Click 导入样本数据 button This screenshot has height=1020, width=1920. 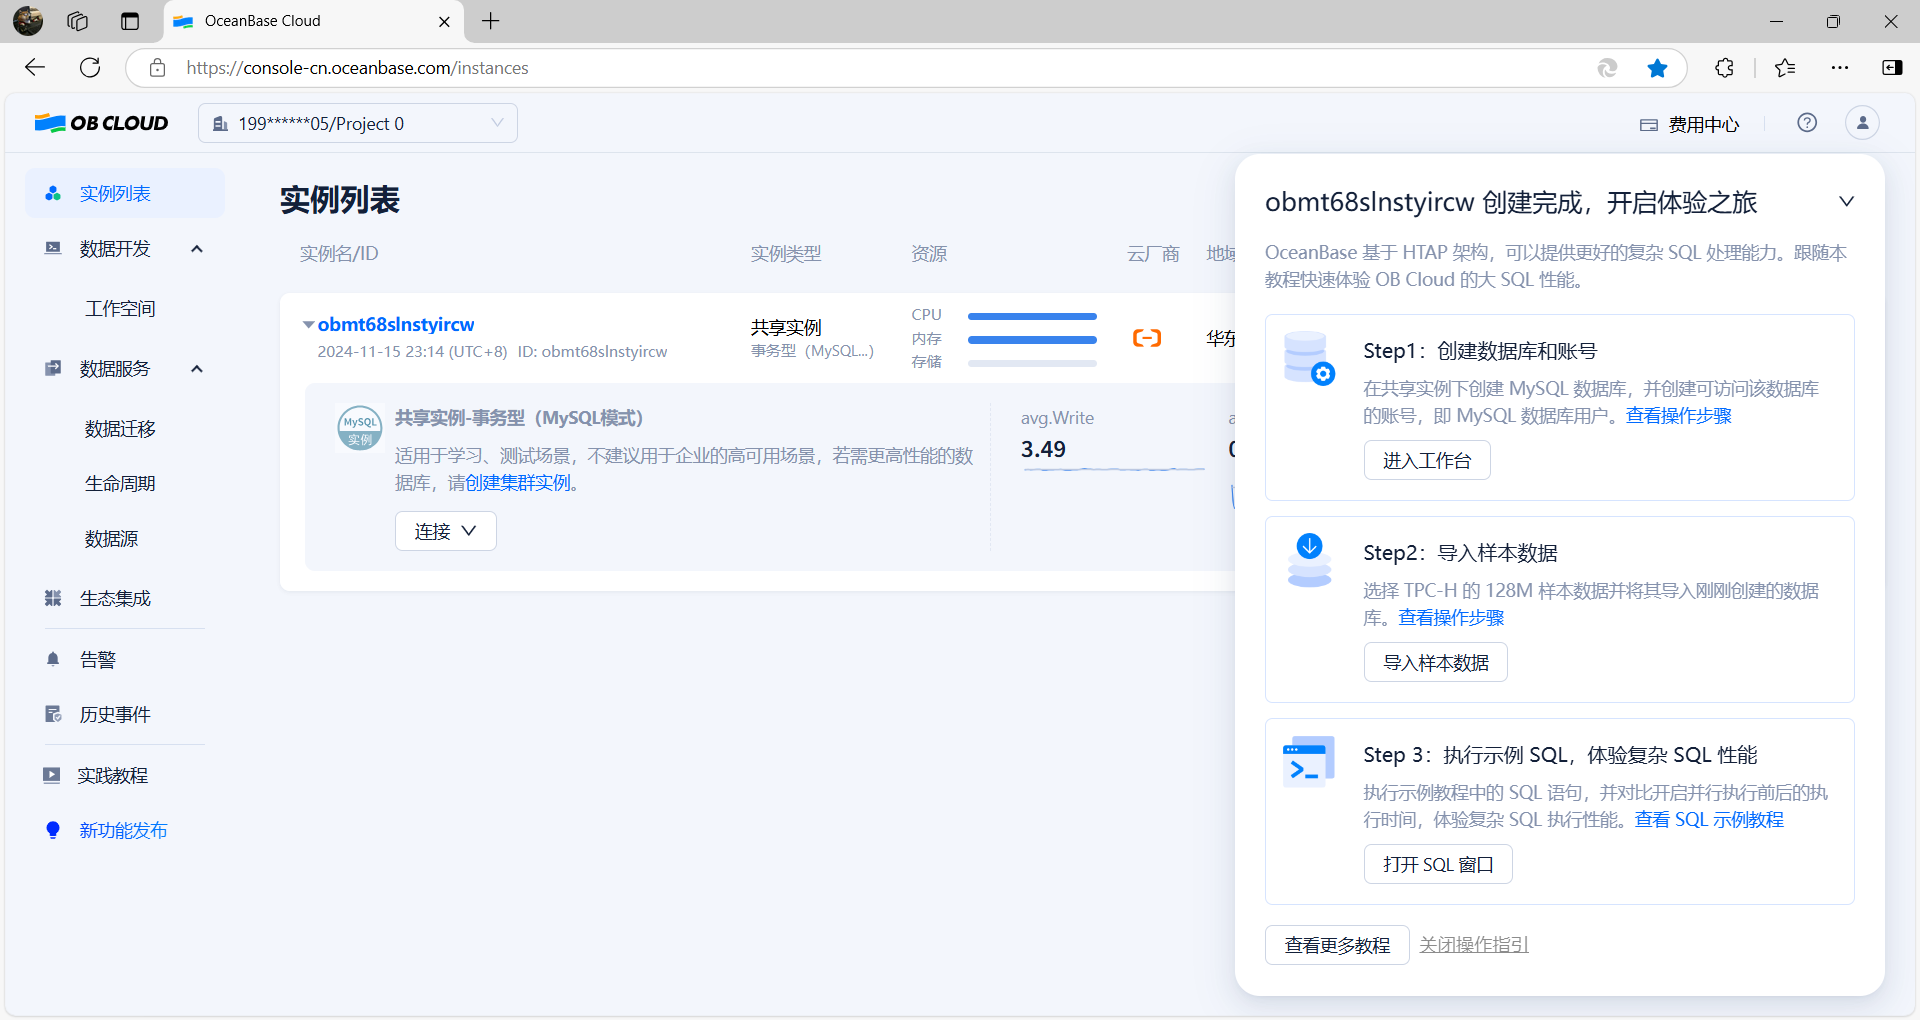click(1436, 662)
